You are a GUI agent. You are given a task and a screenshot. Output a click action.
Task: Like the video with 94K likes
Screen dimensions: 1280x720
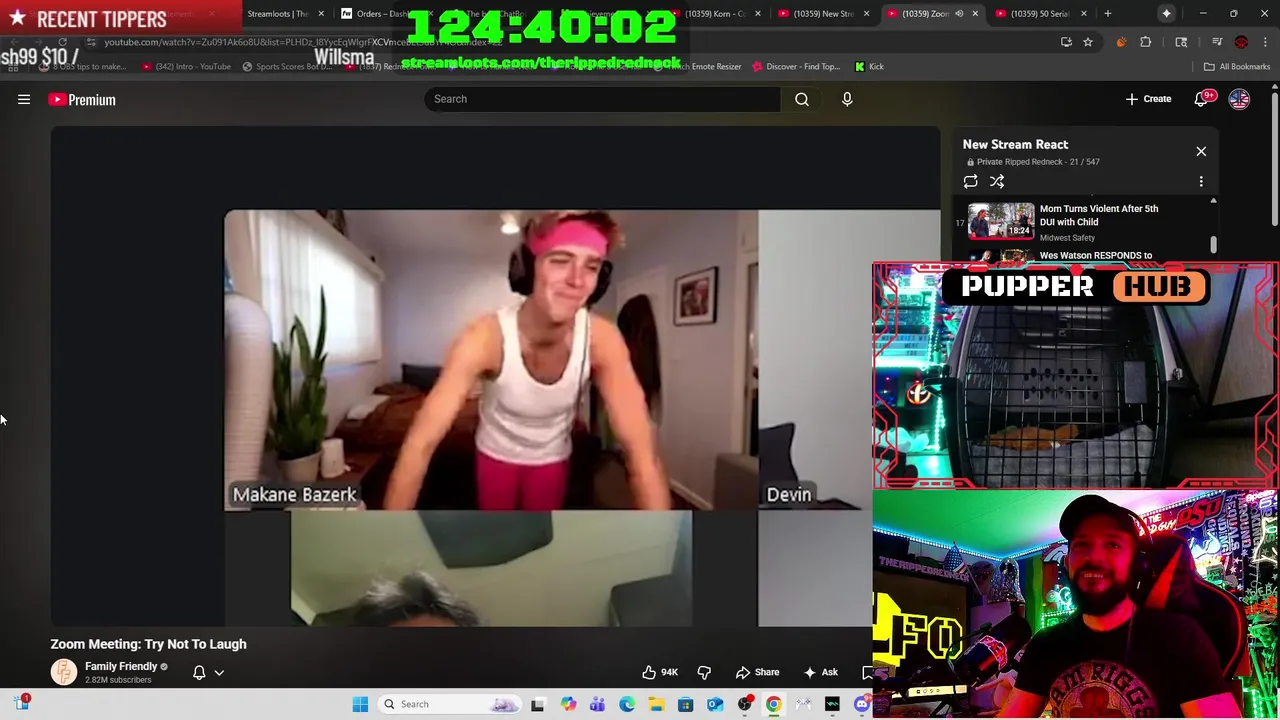[660, 672]
